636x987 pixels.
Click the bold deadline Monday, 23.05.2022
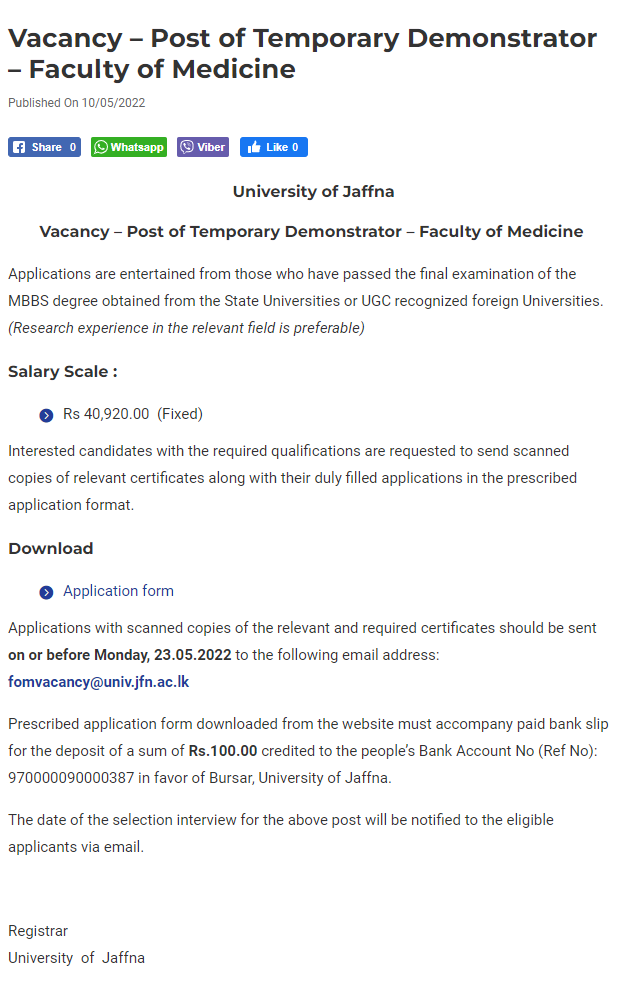click(162, 655)
